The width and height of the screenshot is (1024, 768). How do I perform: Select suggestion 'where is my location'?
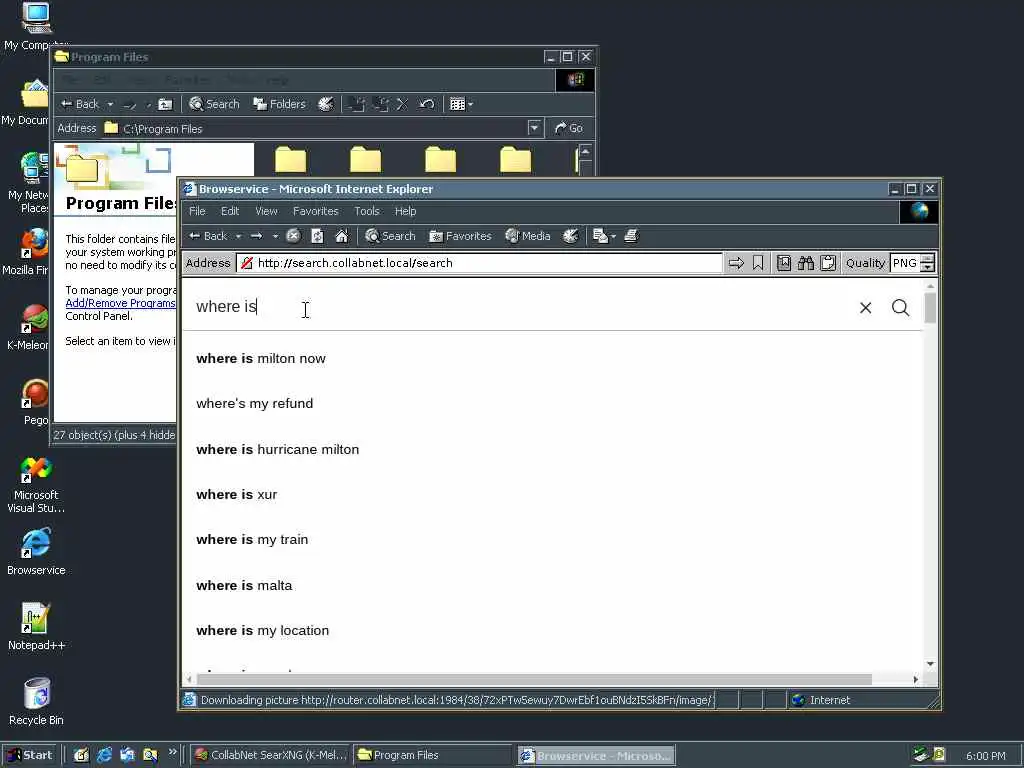[263, 630]
